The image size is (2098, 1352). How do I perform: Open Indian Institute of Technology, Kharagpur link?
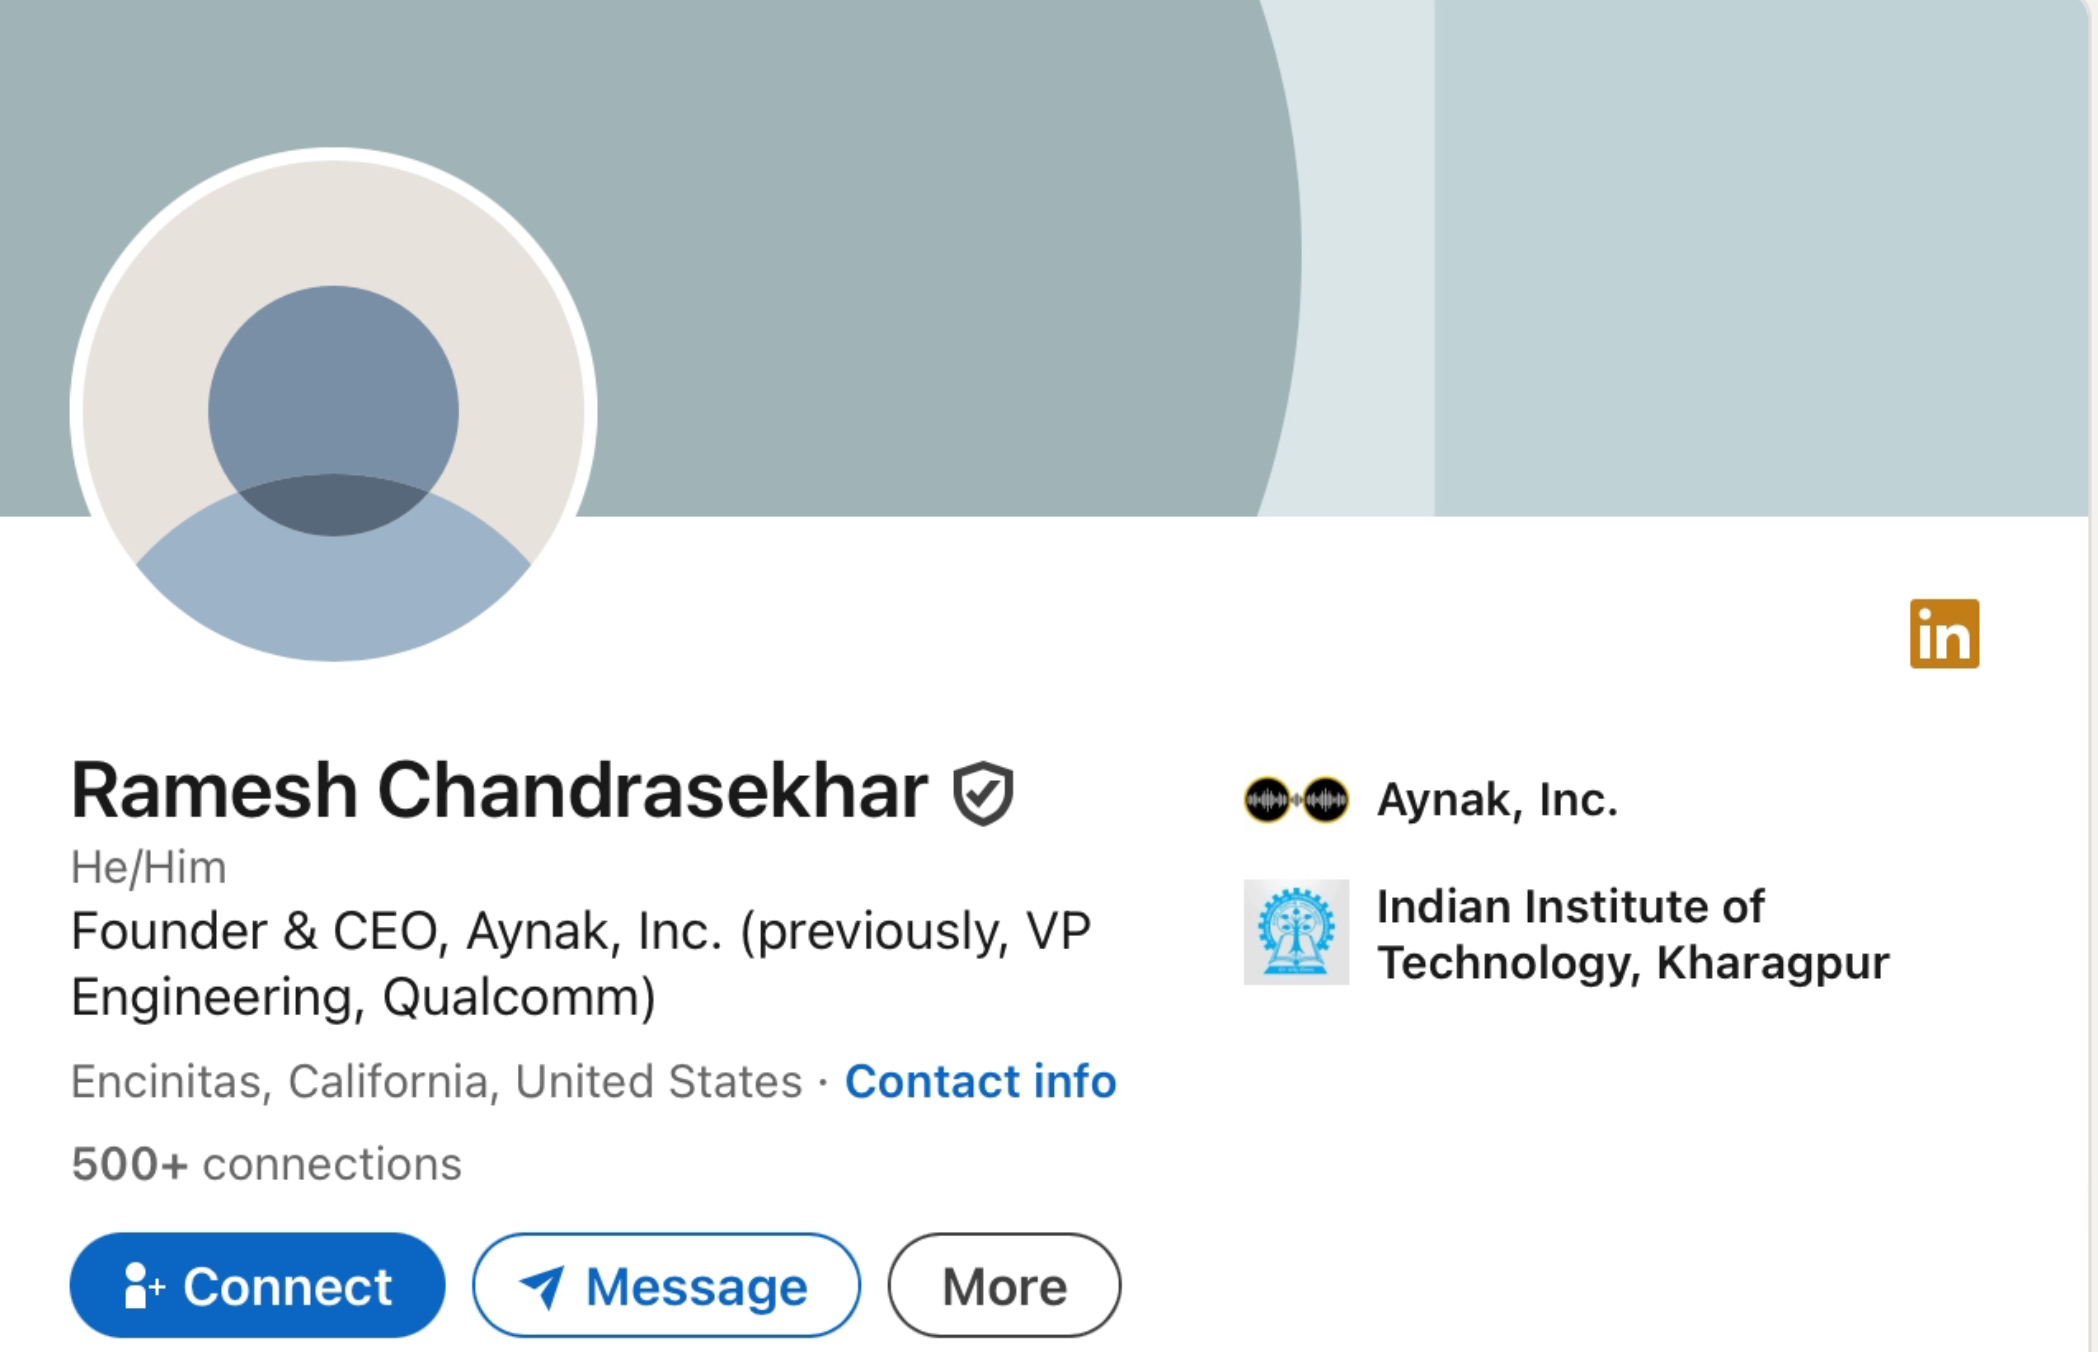point(1632,934)
